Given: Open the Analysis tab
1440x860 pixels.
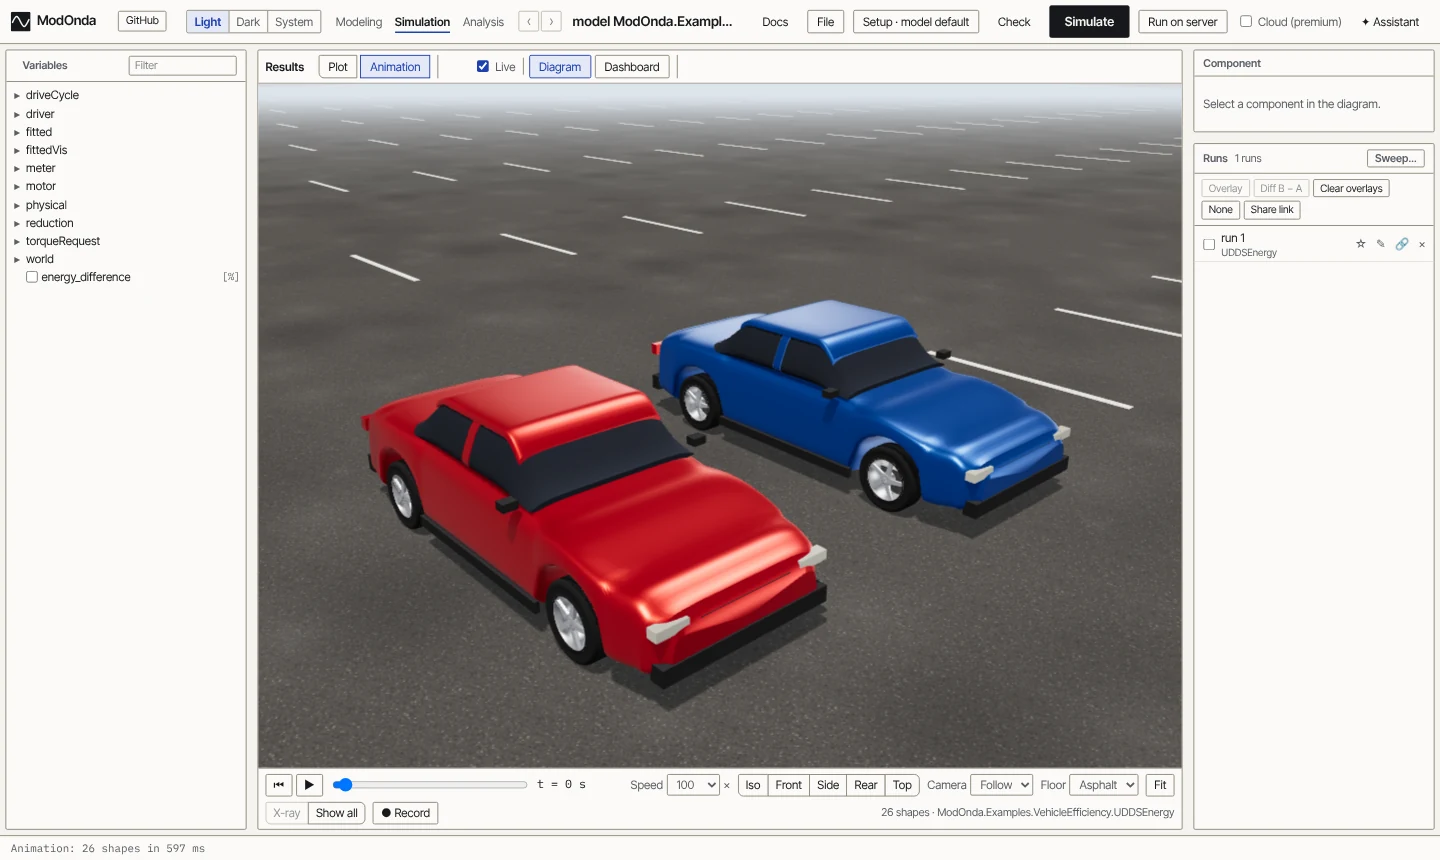Looking at the screenshot, I should click(x=483, y=22).
